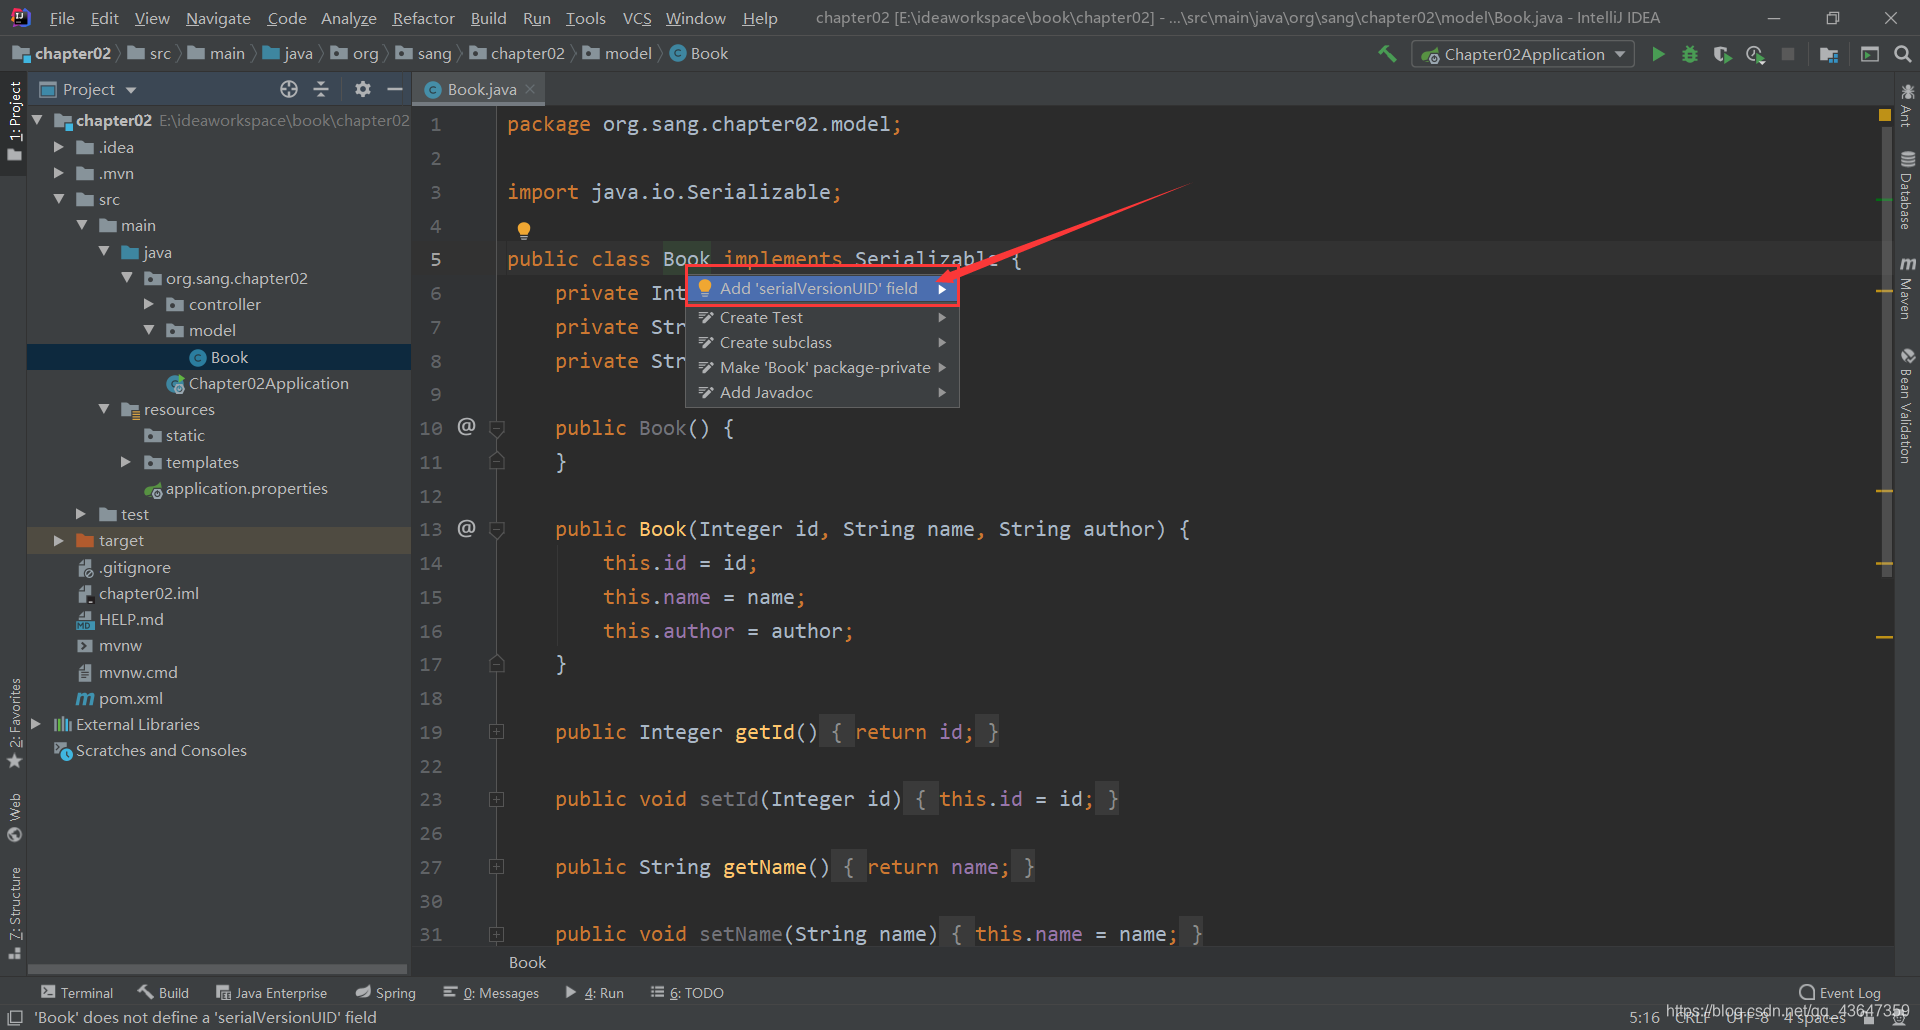Toggle tool window bars icon in status corner
This screenshot has width=1920, height=1030.
(x=15, y=1017)
